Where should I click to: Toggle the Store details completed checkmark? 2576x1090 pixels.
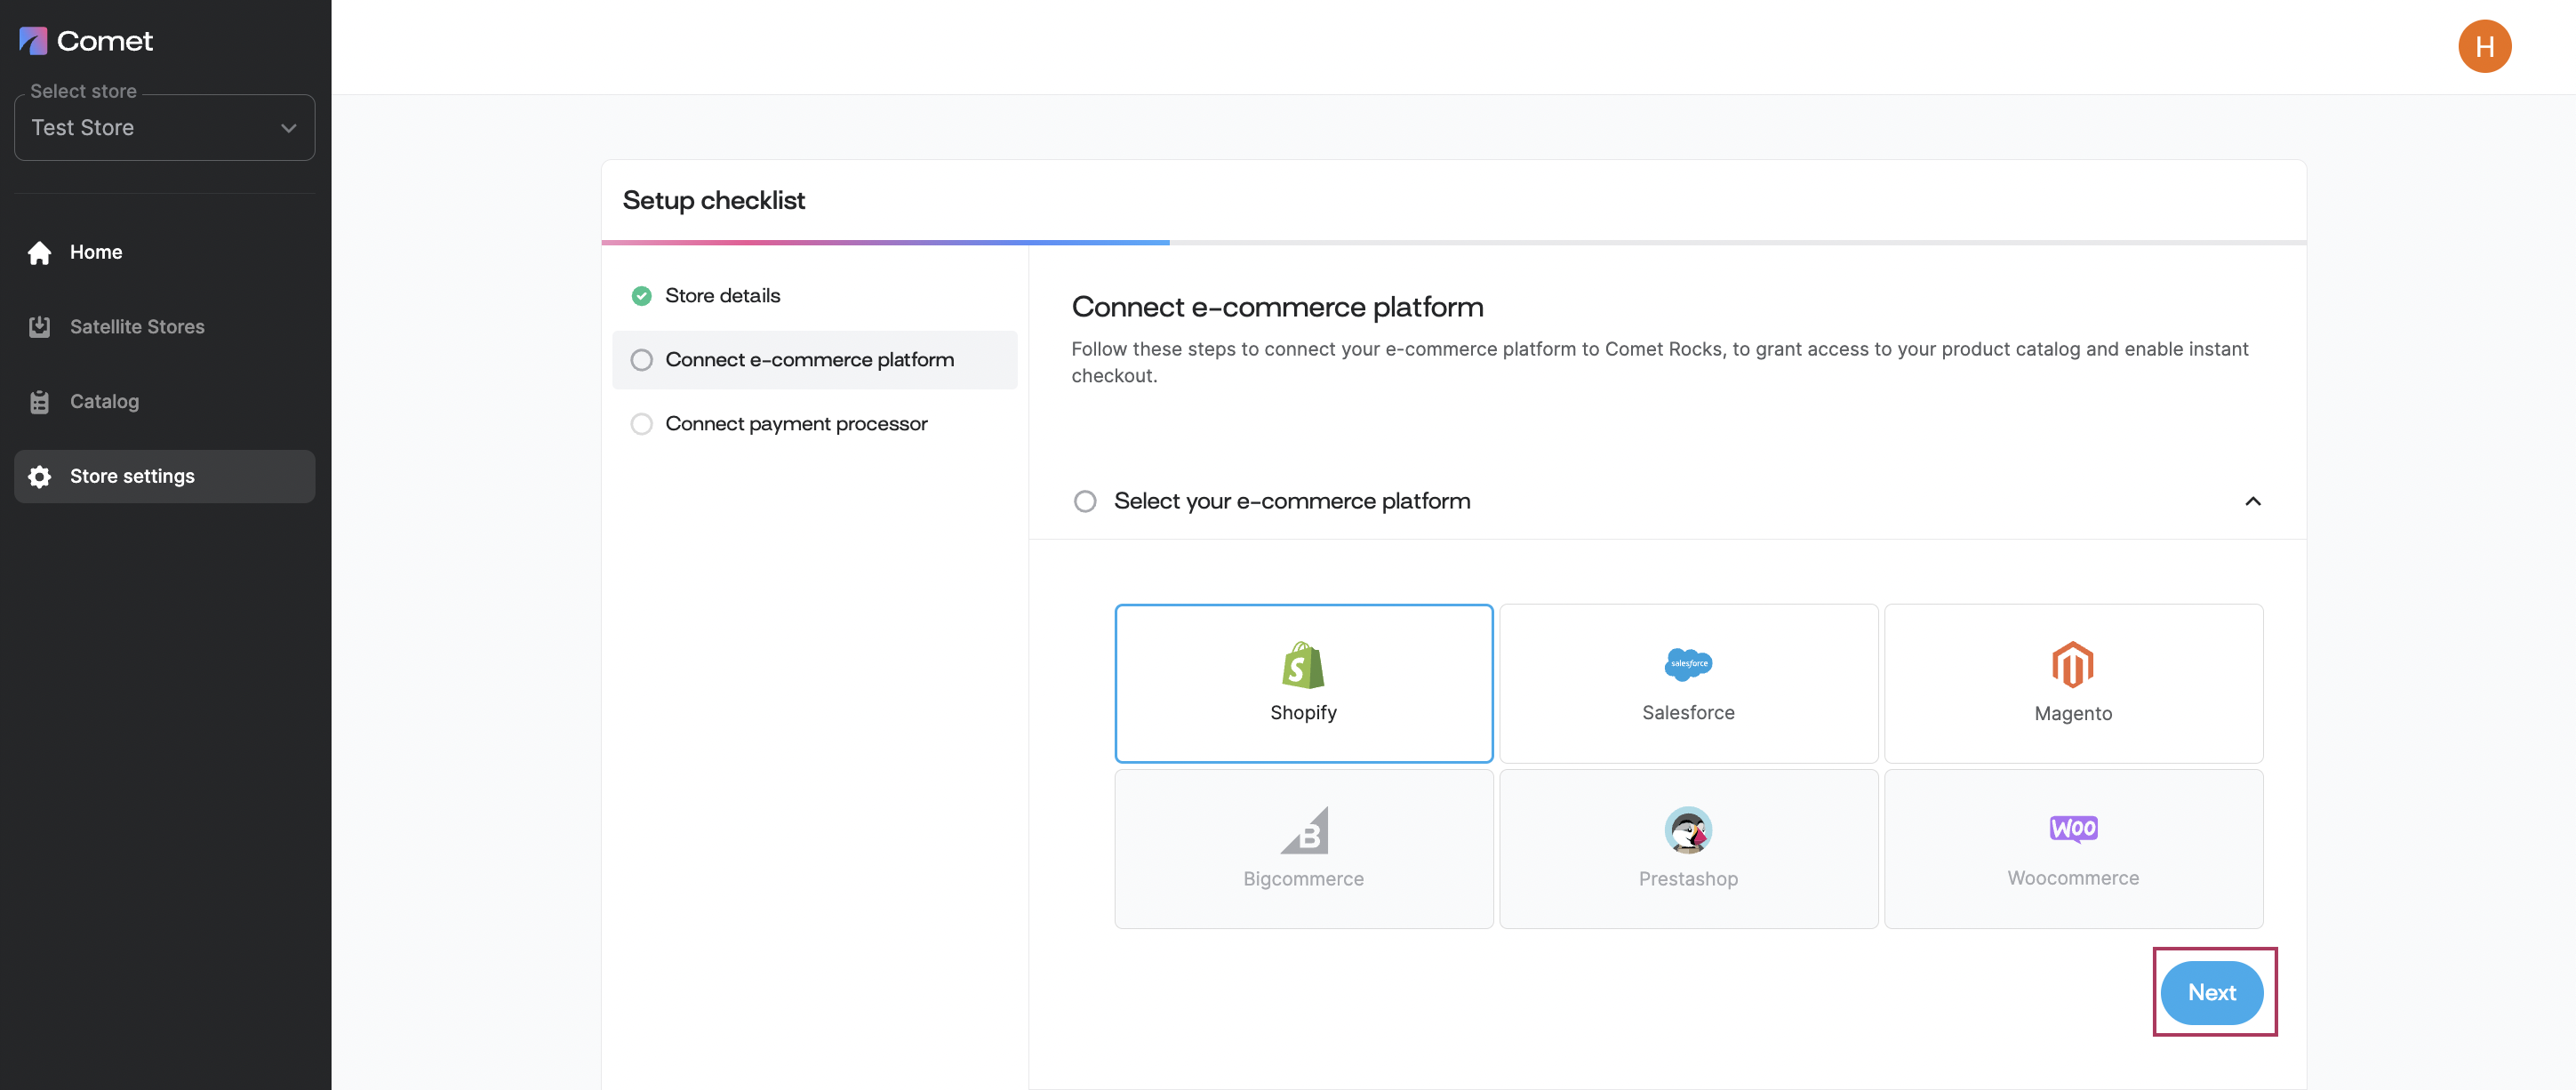click(642, 296)
